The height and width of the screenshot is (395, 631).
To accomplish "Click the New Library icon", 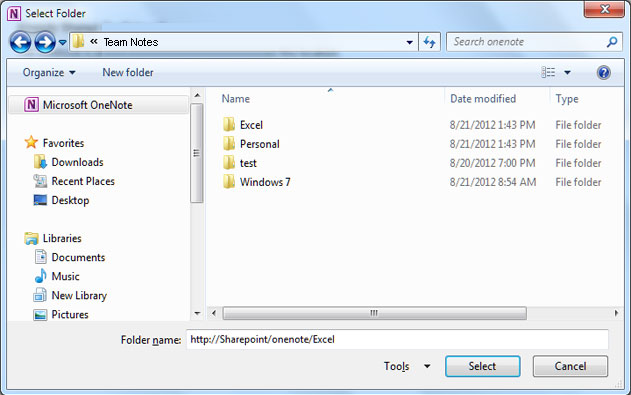I will tap(40, 295).
